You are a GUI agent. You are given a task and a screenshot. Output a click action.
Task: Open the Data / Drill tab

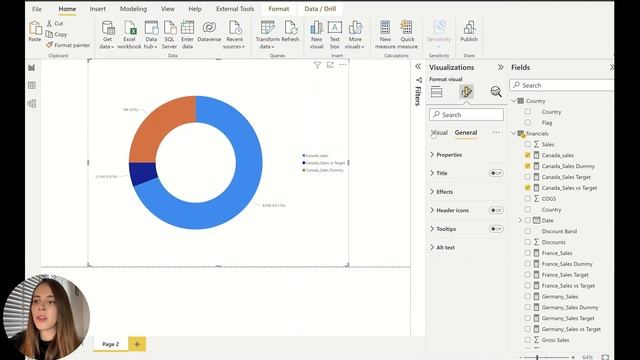[320, 9]
